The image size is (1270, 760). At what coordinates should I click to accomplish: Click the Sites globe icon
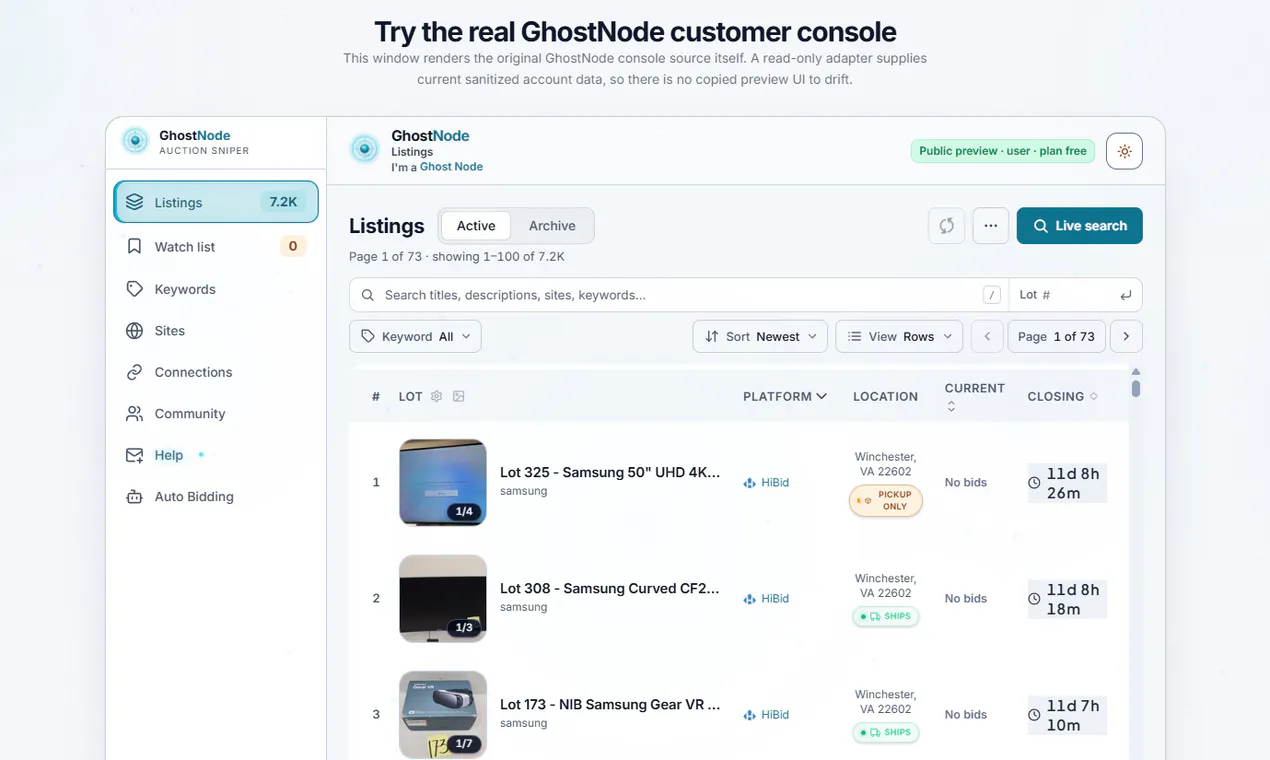point(134,330)
